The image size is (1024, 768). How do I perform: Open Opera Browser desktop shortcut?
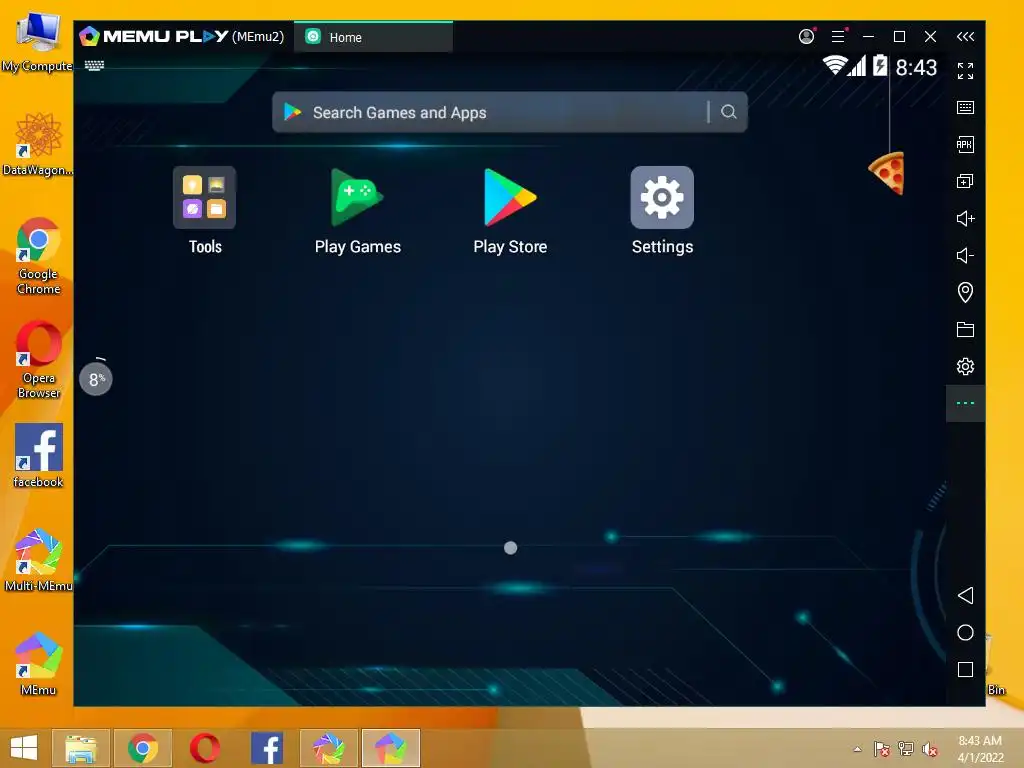pos(39,360)
